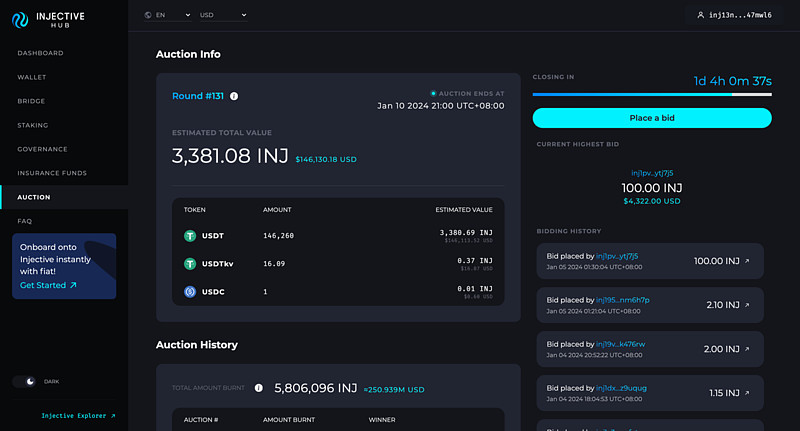Navigate to Insurance Funds
The image size is (800, 431).
coord(52,173)
